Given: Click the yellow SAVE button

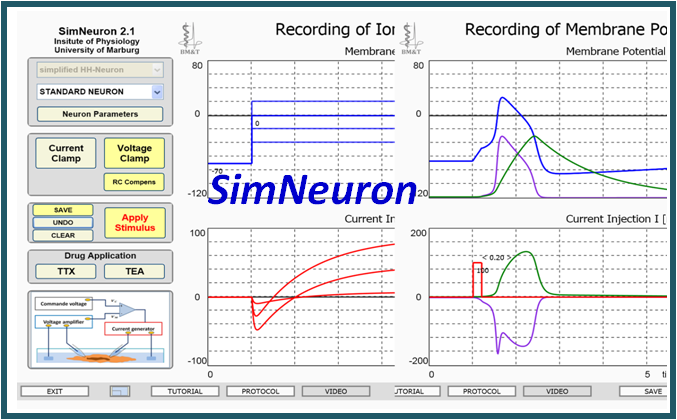Looking at the screenshot, I should pyautogui.click(x=63, y=210).
